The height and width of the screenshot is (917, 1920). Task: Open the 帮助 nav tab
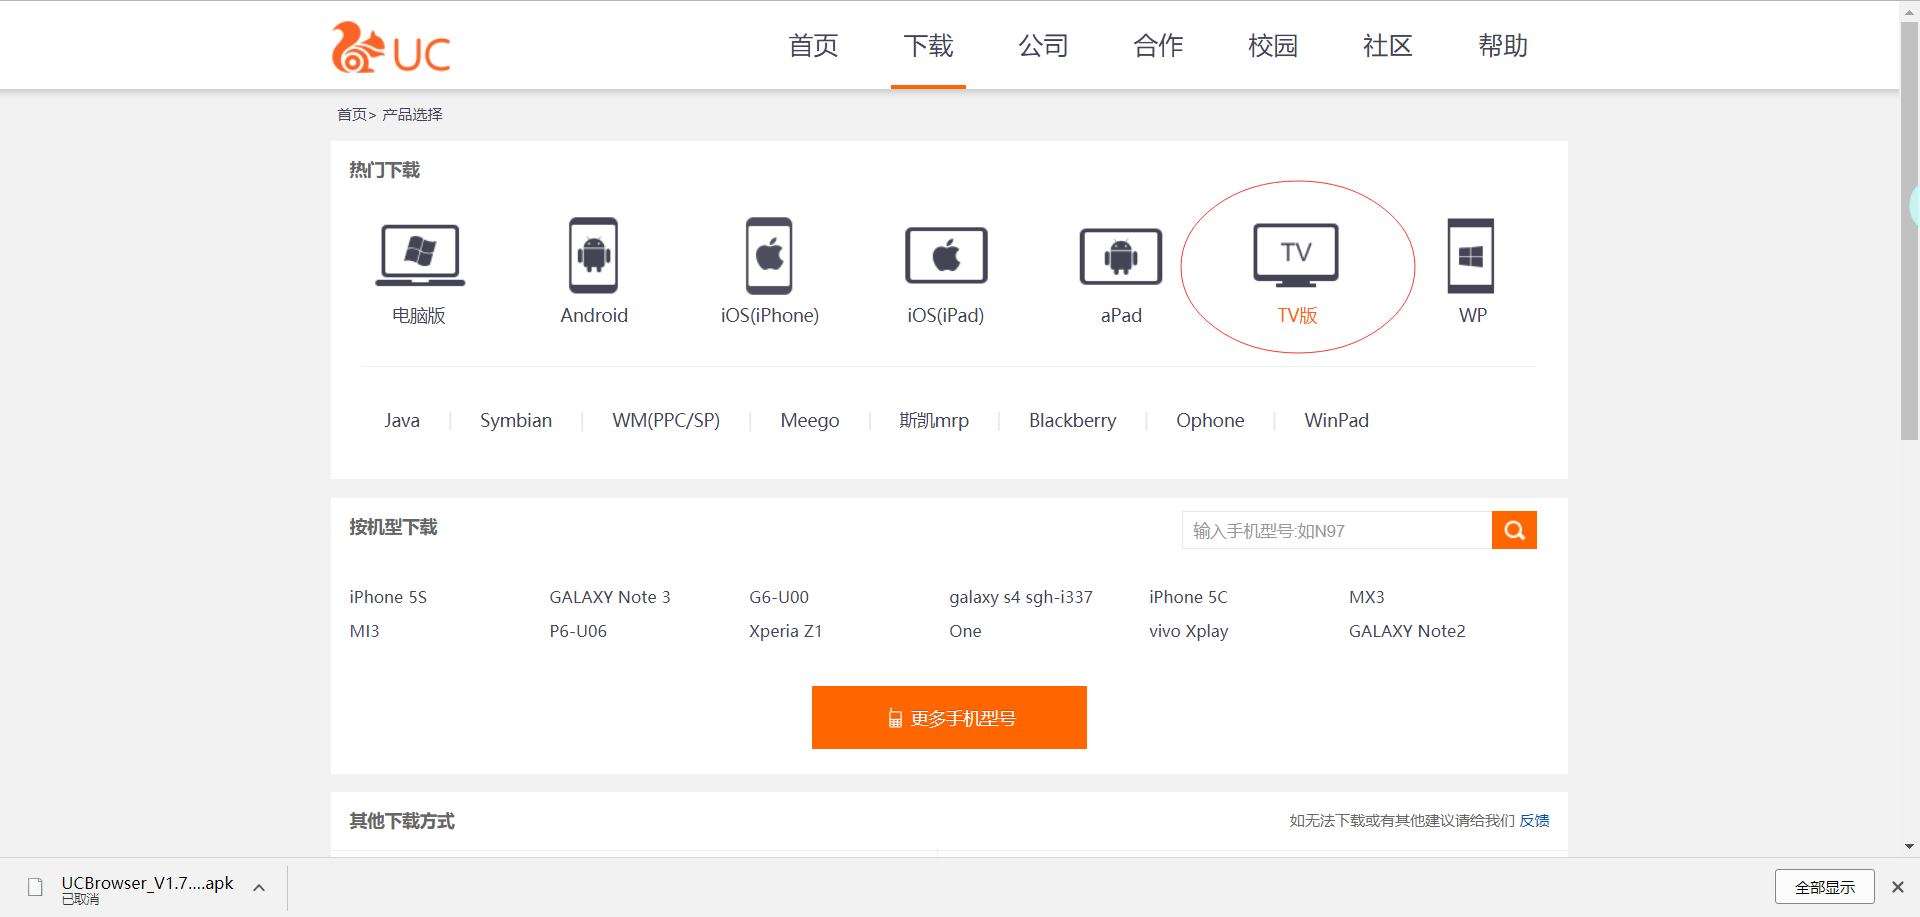[1503, 46]
